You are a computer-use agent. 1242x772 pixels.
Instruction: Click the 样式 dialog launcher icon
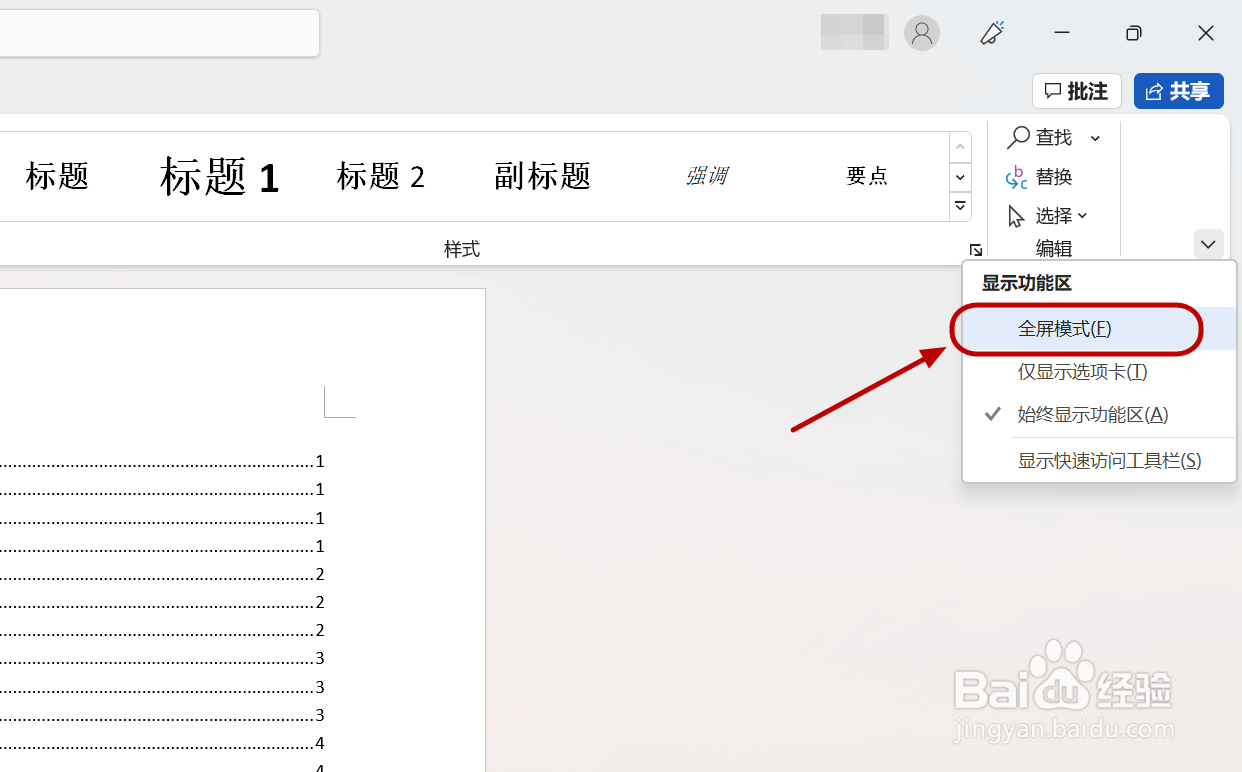976,249
